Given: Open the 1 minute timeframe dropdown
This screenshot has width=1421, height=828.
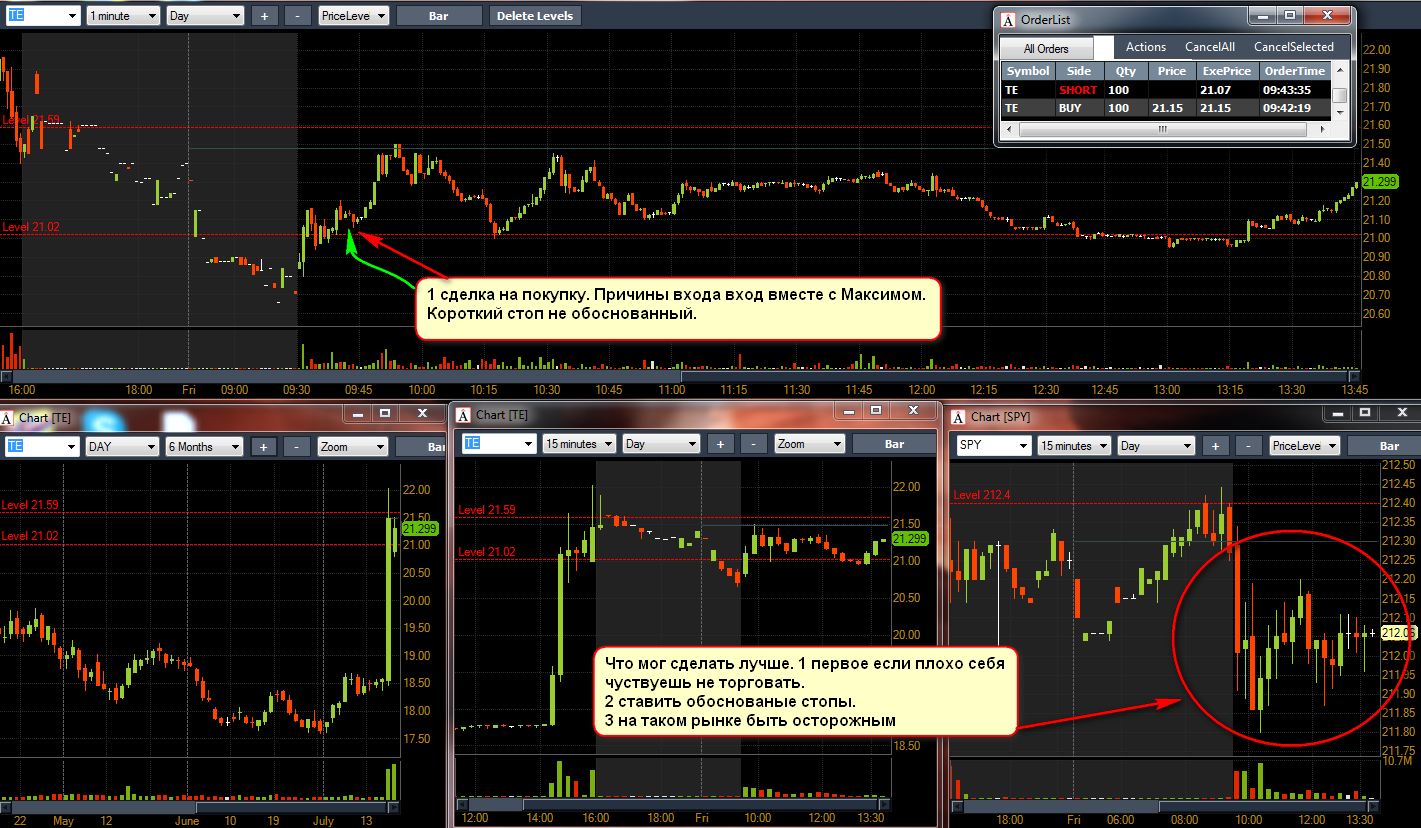Looking at the screenshot, I should click(122, 16).
